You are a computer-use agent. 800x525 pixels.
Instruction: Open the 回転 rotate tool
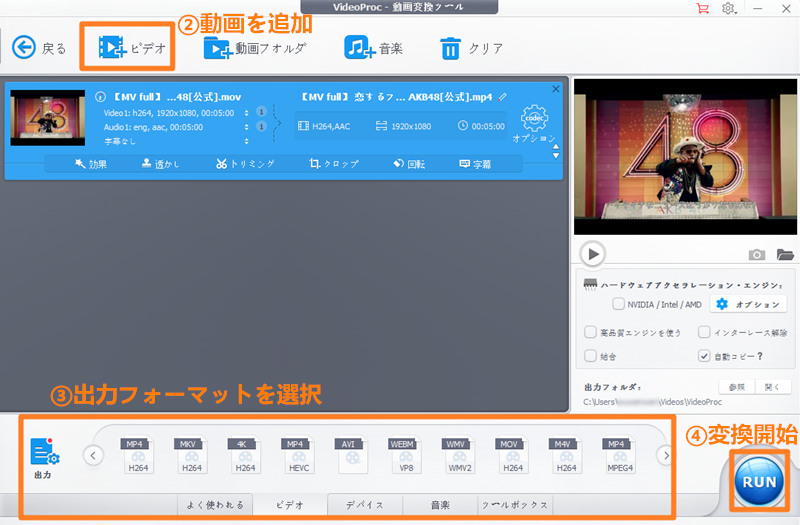tap(409, 164)
